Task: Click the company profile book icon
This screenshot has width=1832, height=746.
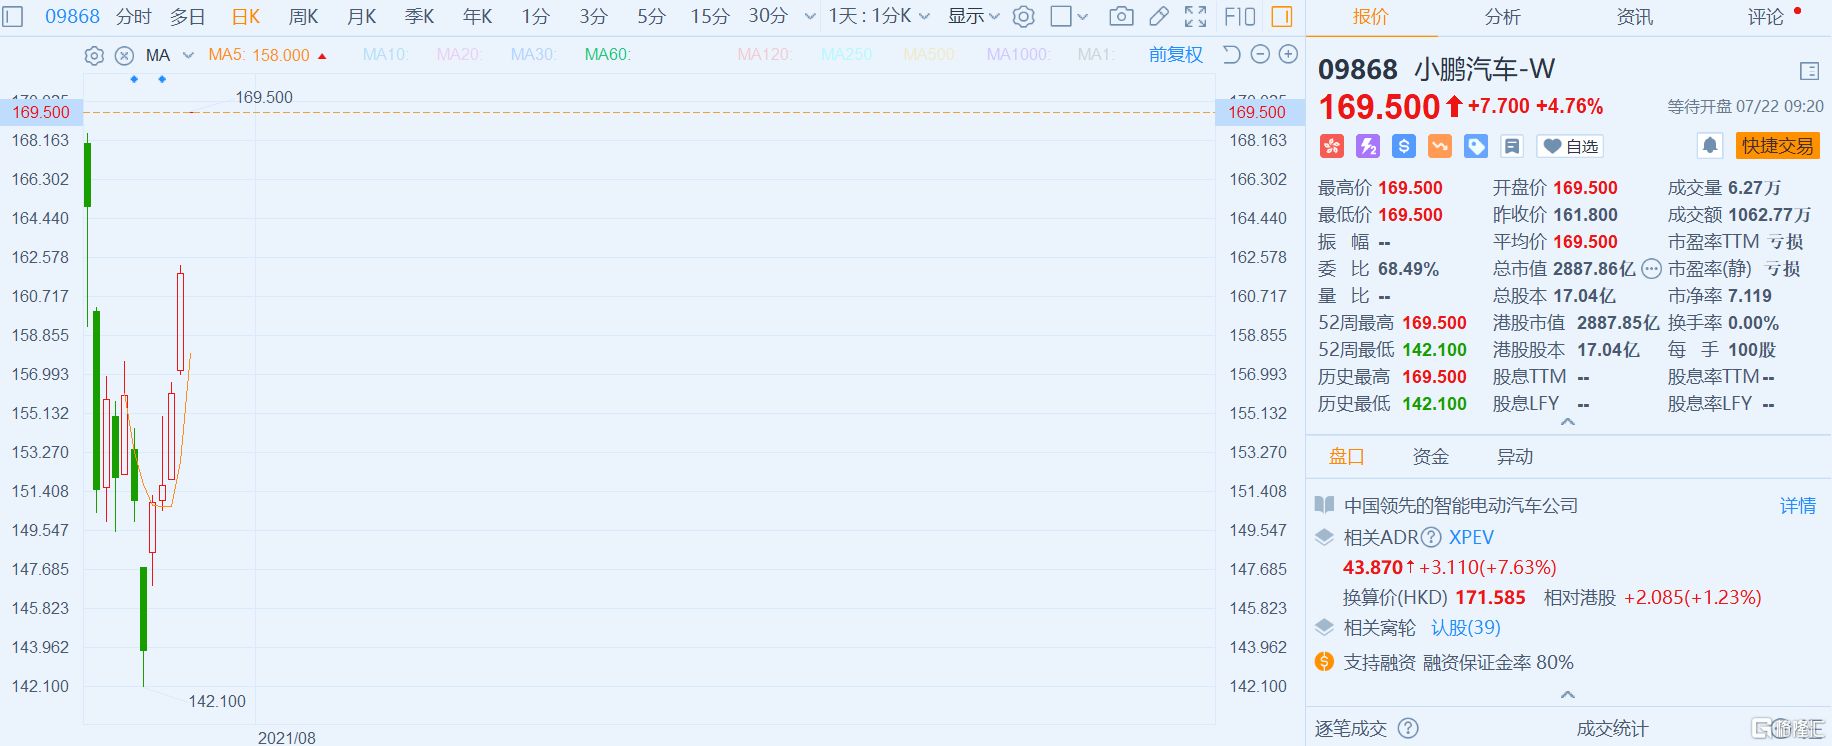Action: coord(1324,505)
